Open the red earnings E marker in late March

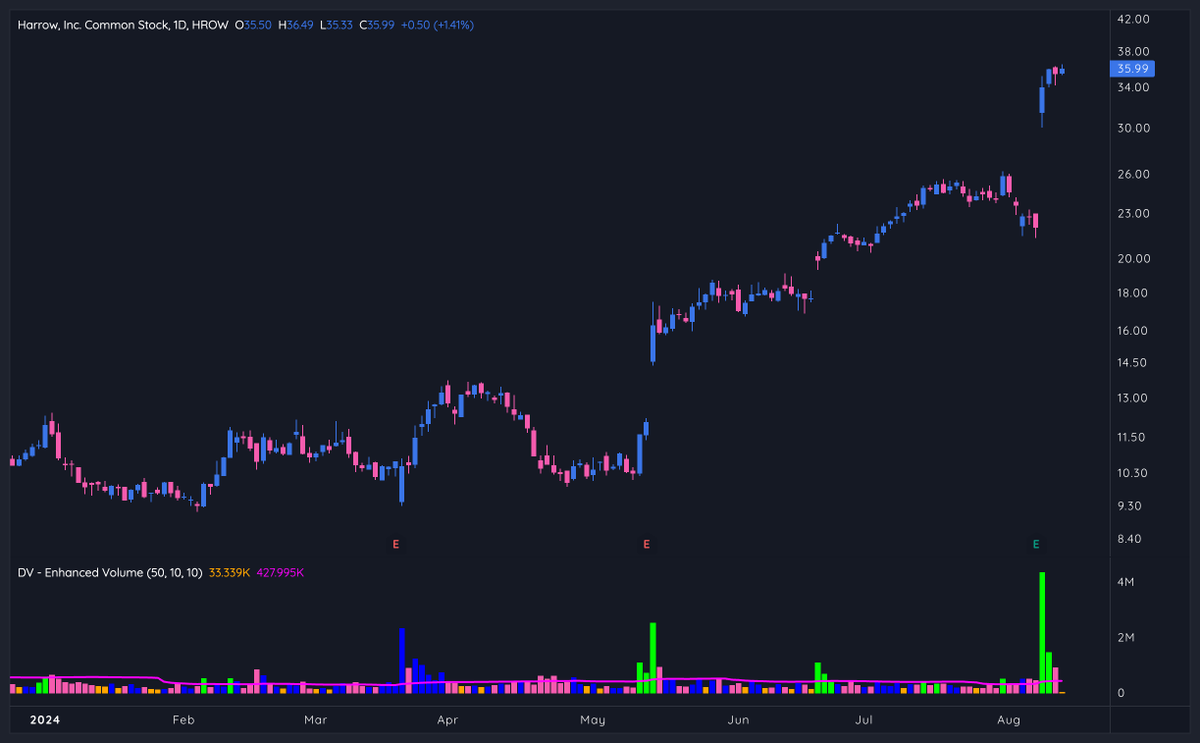click(x=396, y=544)
